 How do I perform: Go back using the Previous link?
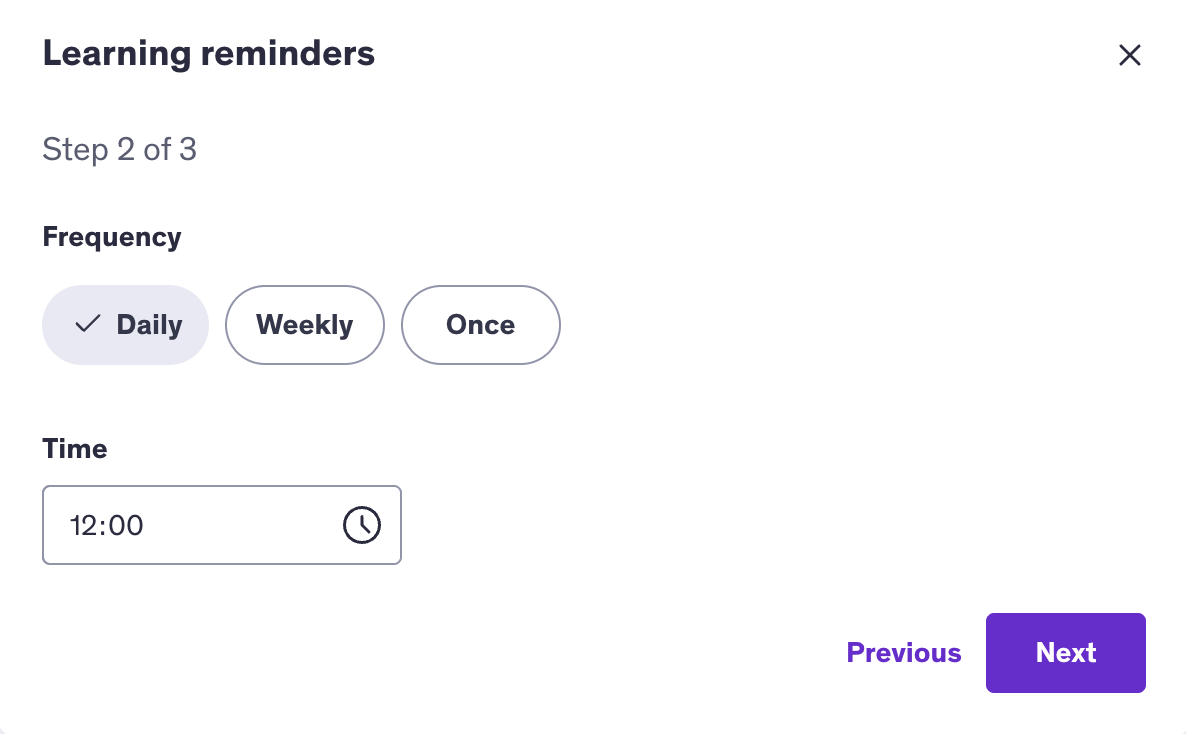(903, 652)
